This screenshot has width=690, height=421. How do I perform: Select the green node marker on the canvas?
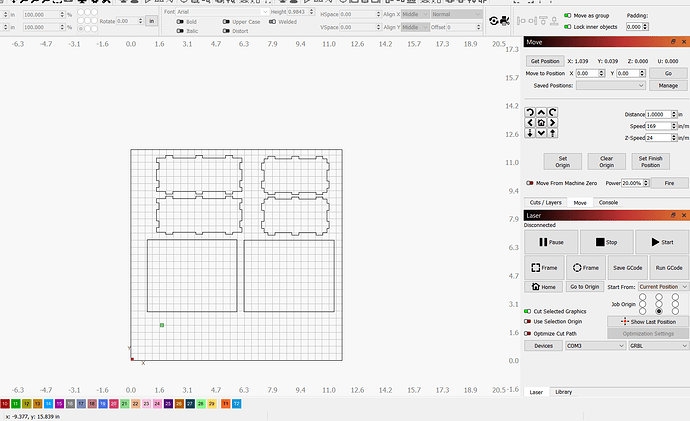pos(162,325)
